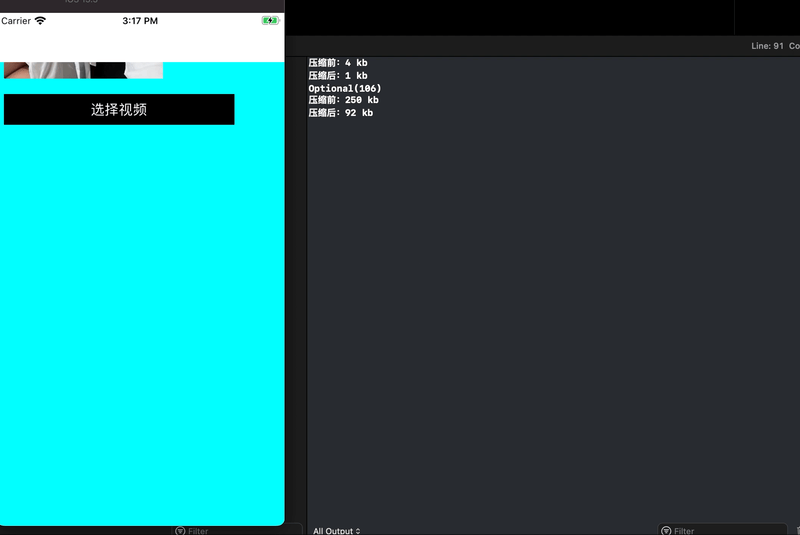
Task: Click console line 压缩前: 4 kb
Action: pos(338,63)
